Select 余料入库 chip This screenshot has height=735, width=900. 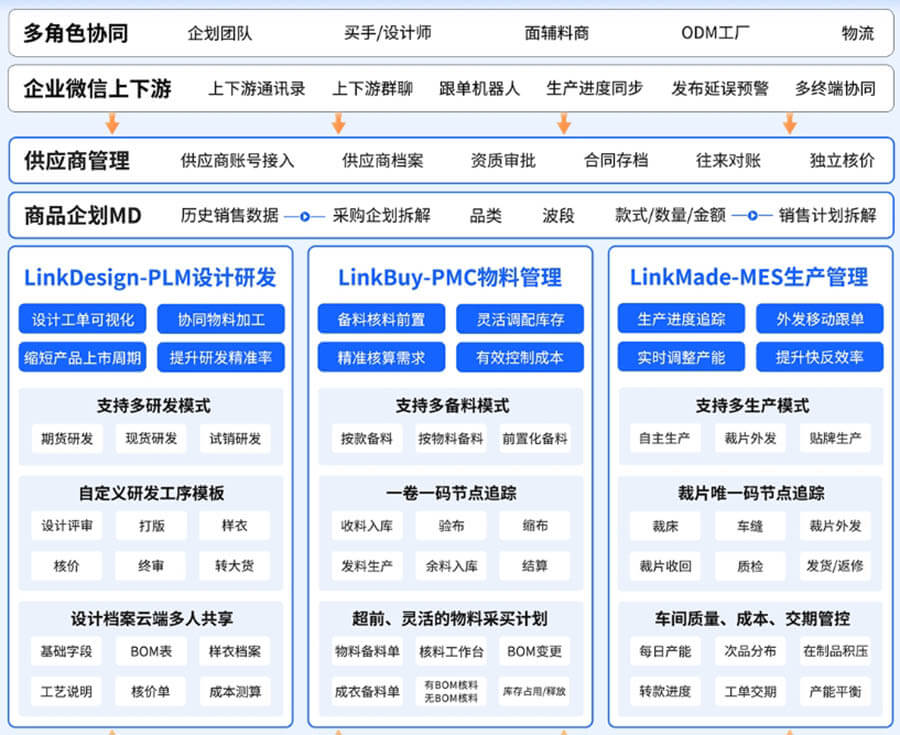click(x=451, y=566)
